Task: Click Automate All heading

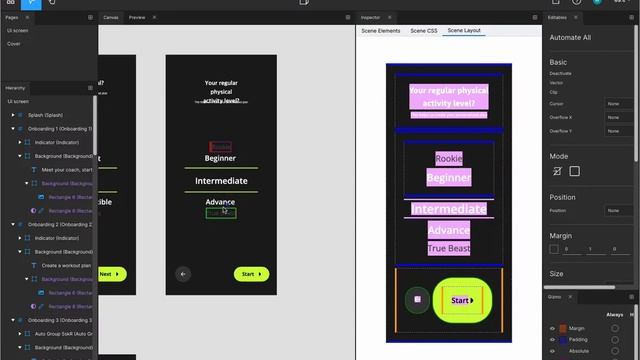Action: pos(570,38)
